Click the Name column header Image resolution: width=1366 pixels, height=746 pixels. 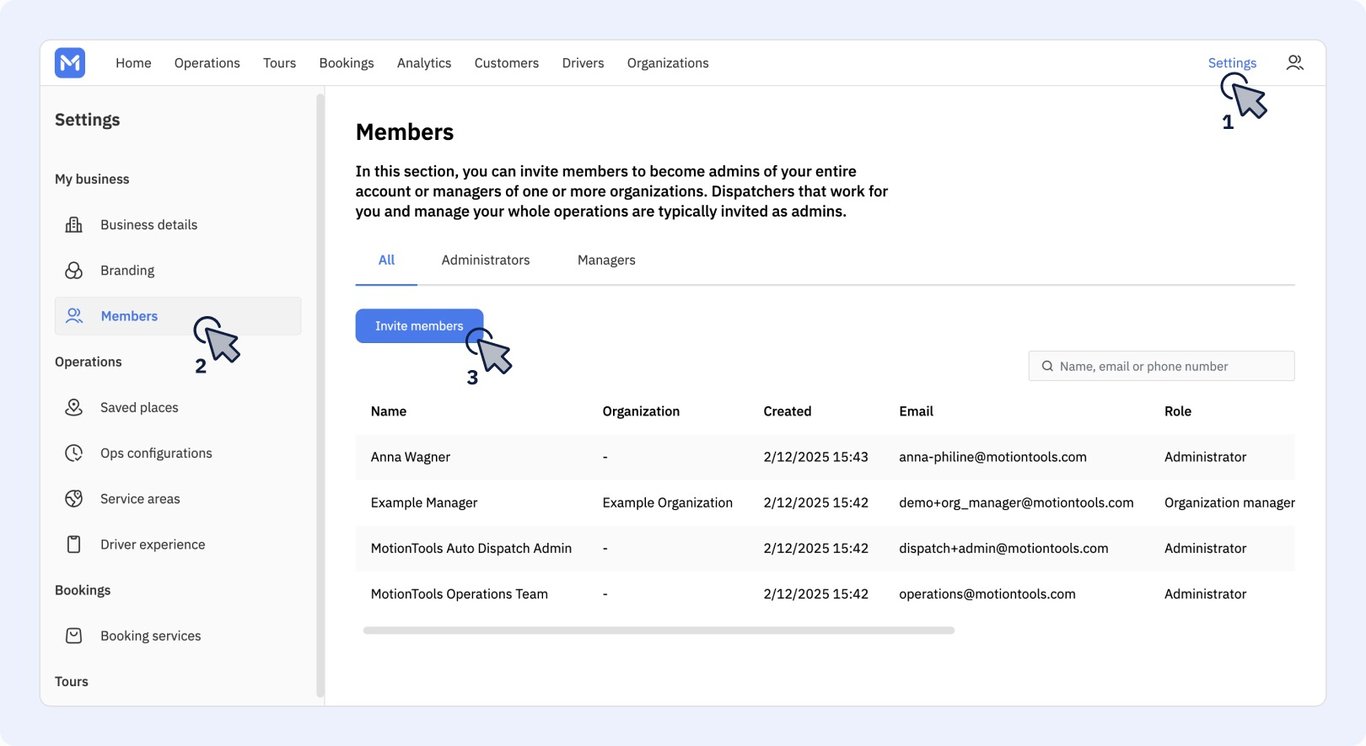(388, 411)
